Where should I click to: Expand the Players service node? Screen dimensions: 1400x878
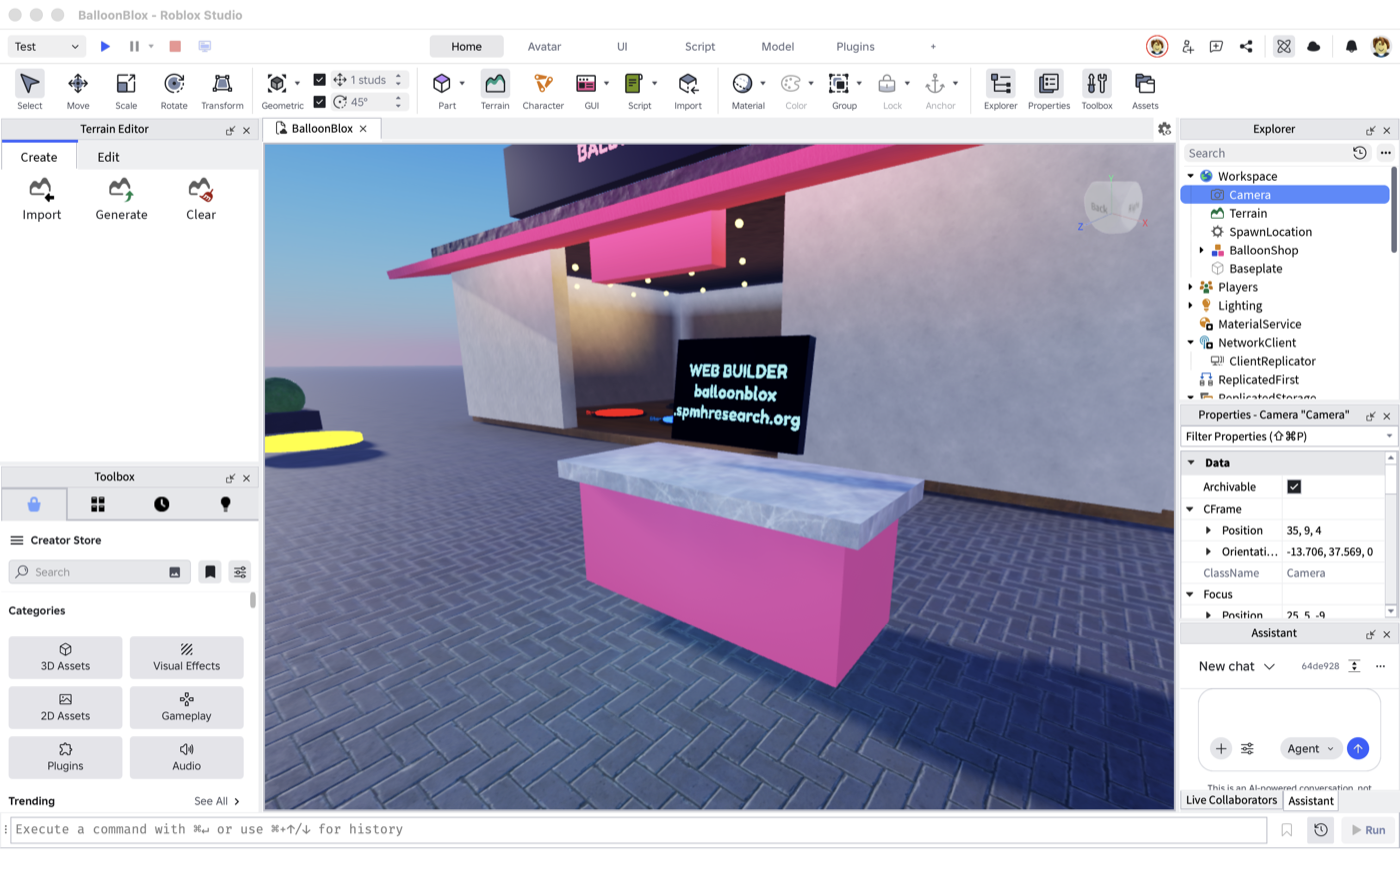[1190, 287]
